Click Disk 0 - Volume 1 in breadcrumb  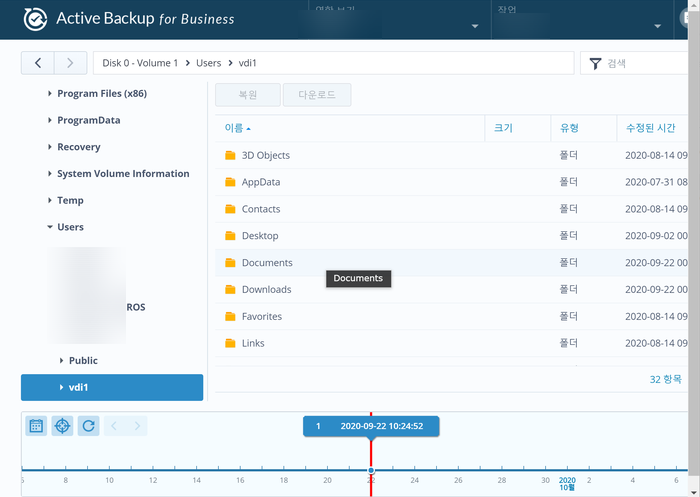tap(140, 63)
